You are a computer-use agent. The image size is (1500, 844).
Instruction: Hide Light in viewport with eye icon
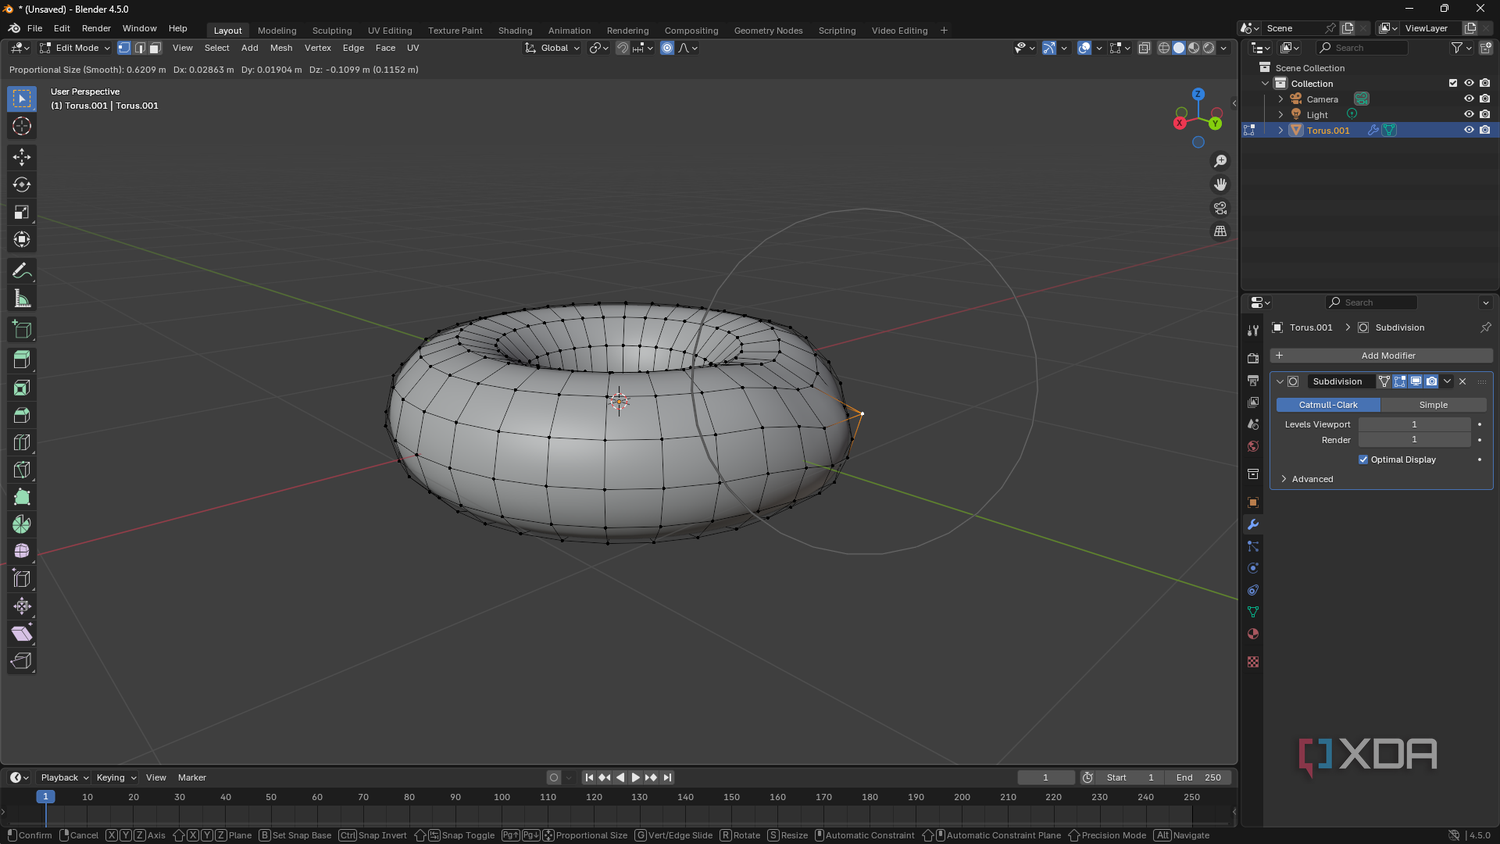click(1469, 114)
